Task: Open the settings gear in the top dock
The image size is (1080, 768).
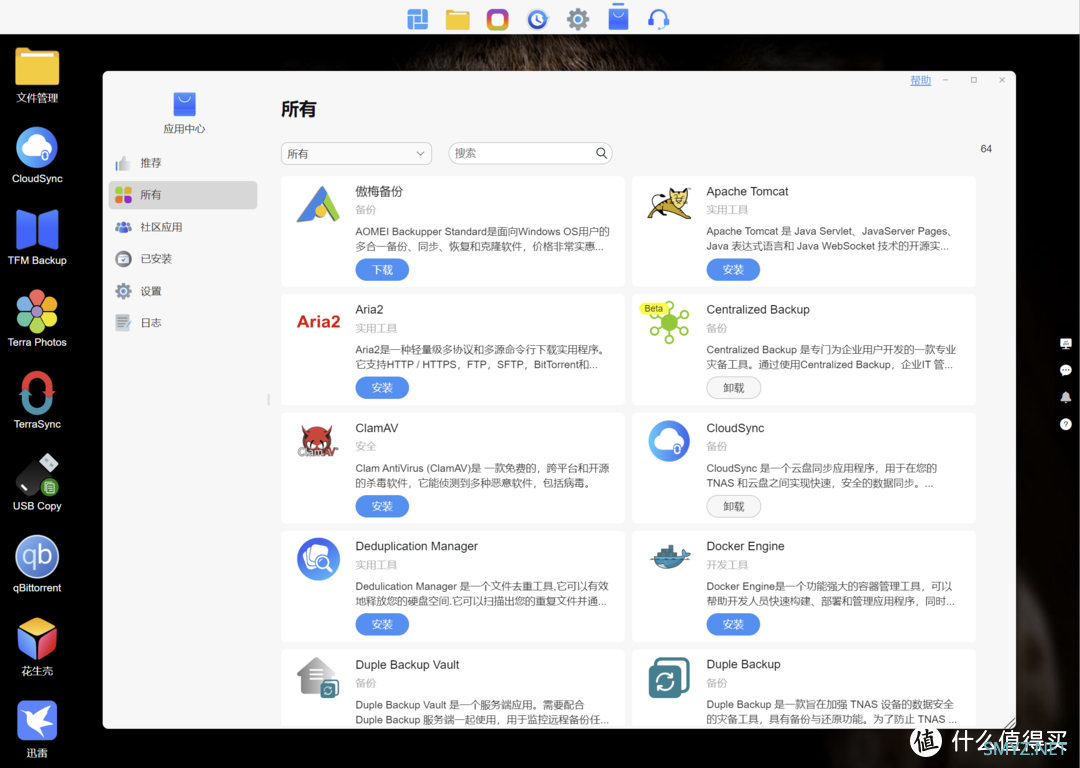Action: click(x=578, y=19)
